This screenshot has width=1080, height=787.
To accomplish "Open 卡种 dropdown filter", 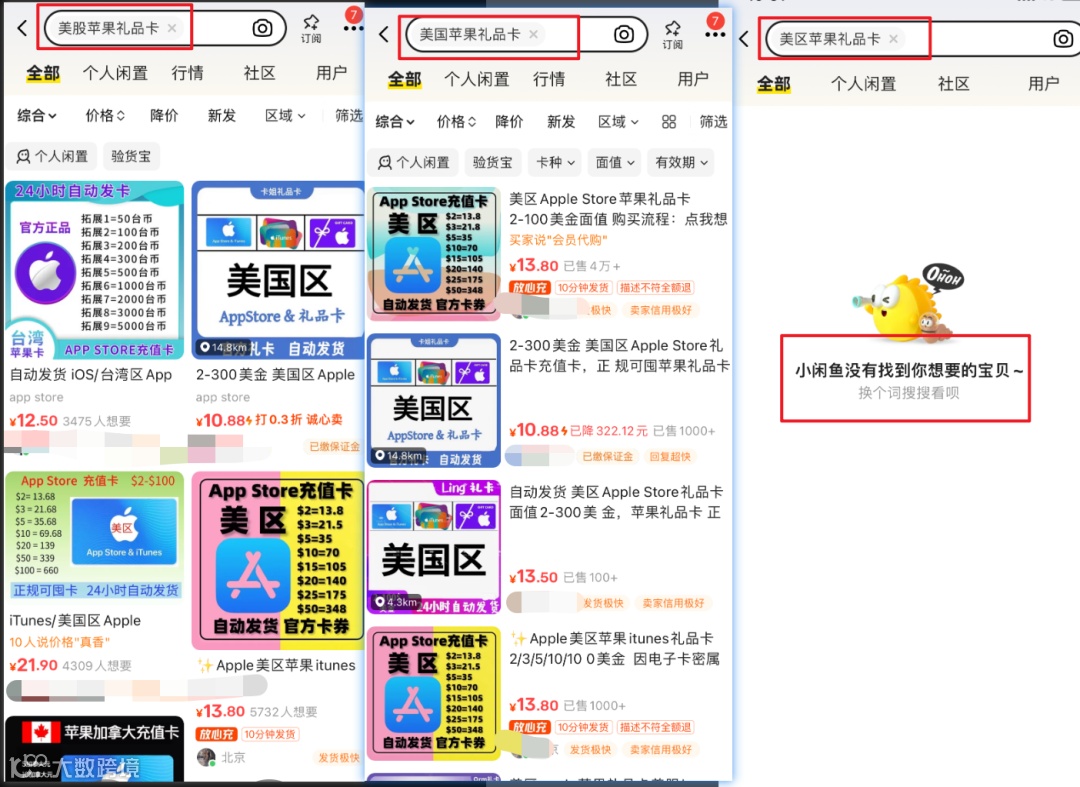I will tap(555, 162).
